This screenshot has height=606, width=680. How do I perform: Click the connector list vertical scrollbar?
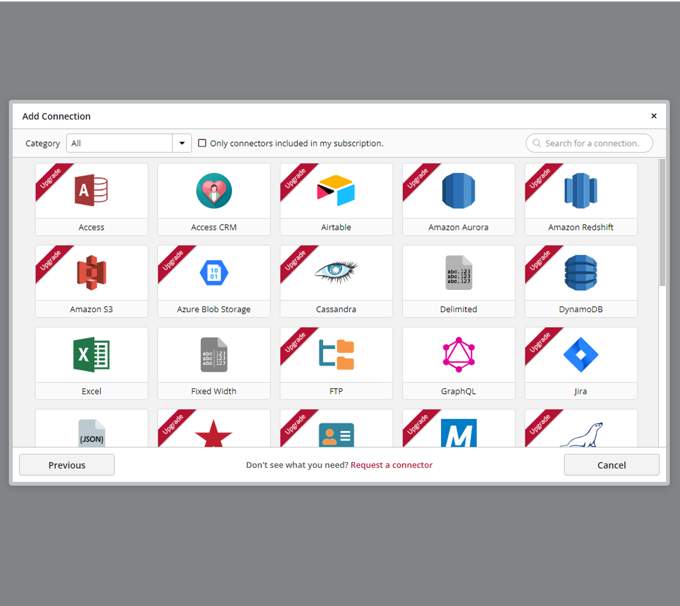pyautogui.click(x=662, y=222)
